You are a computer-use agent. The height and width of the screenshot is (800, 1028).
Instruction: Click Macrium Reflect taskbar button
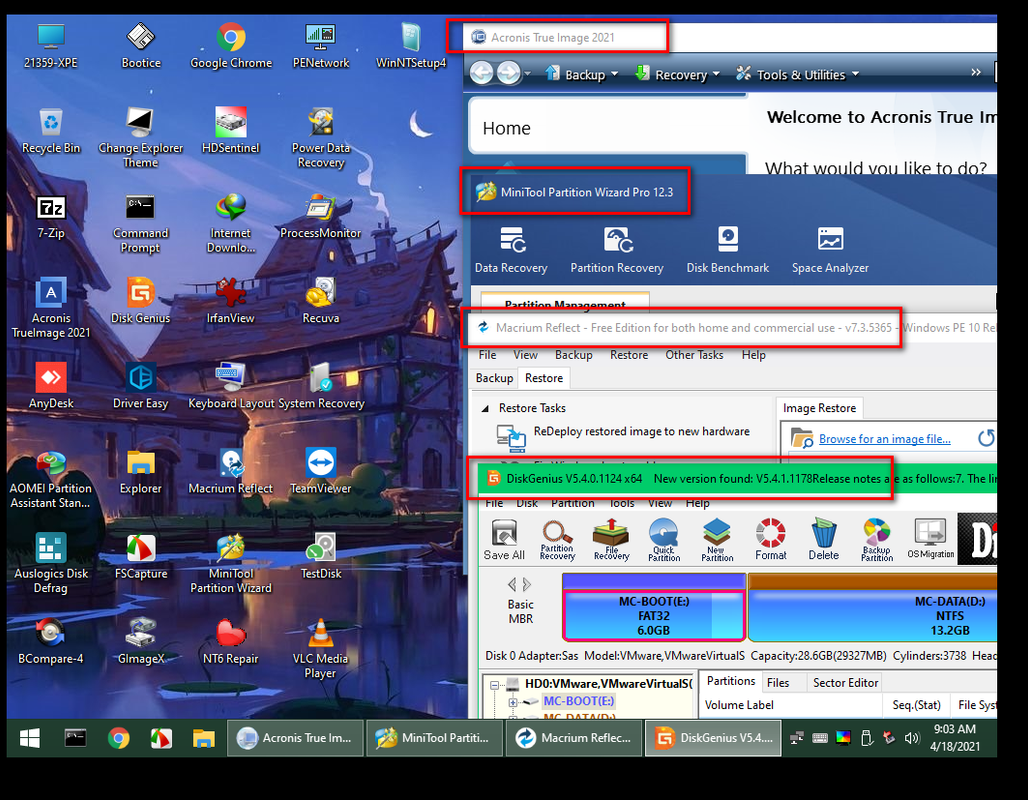click(x=572, y=738)
